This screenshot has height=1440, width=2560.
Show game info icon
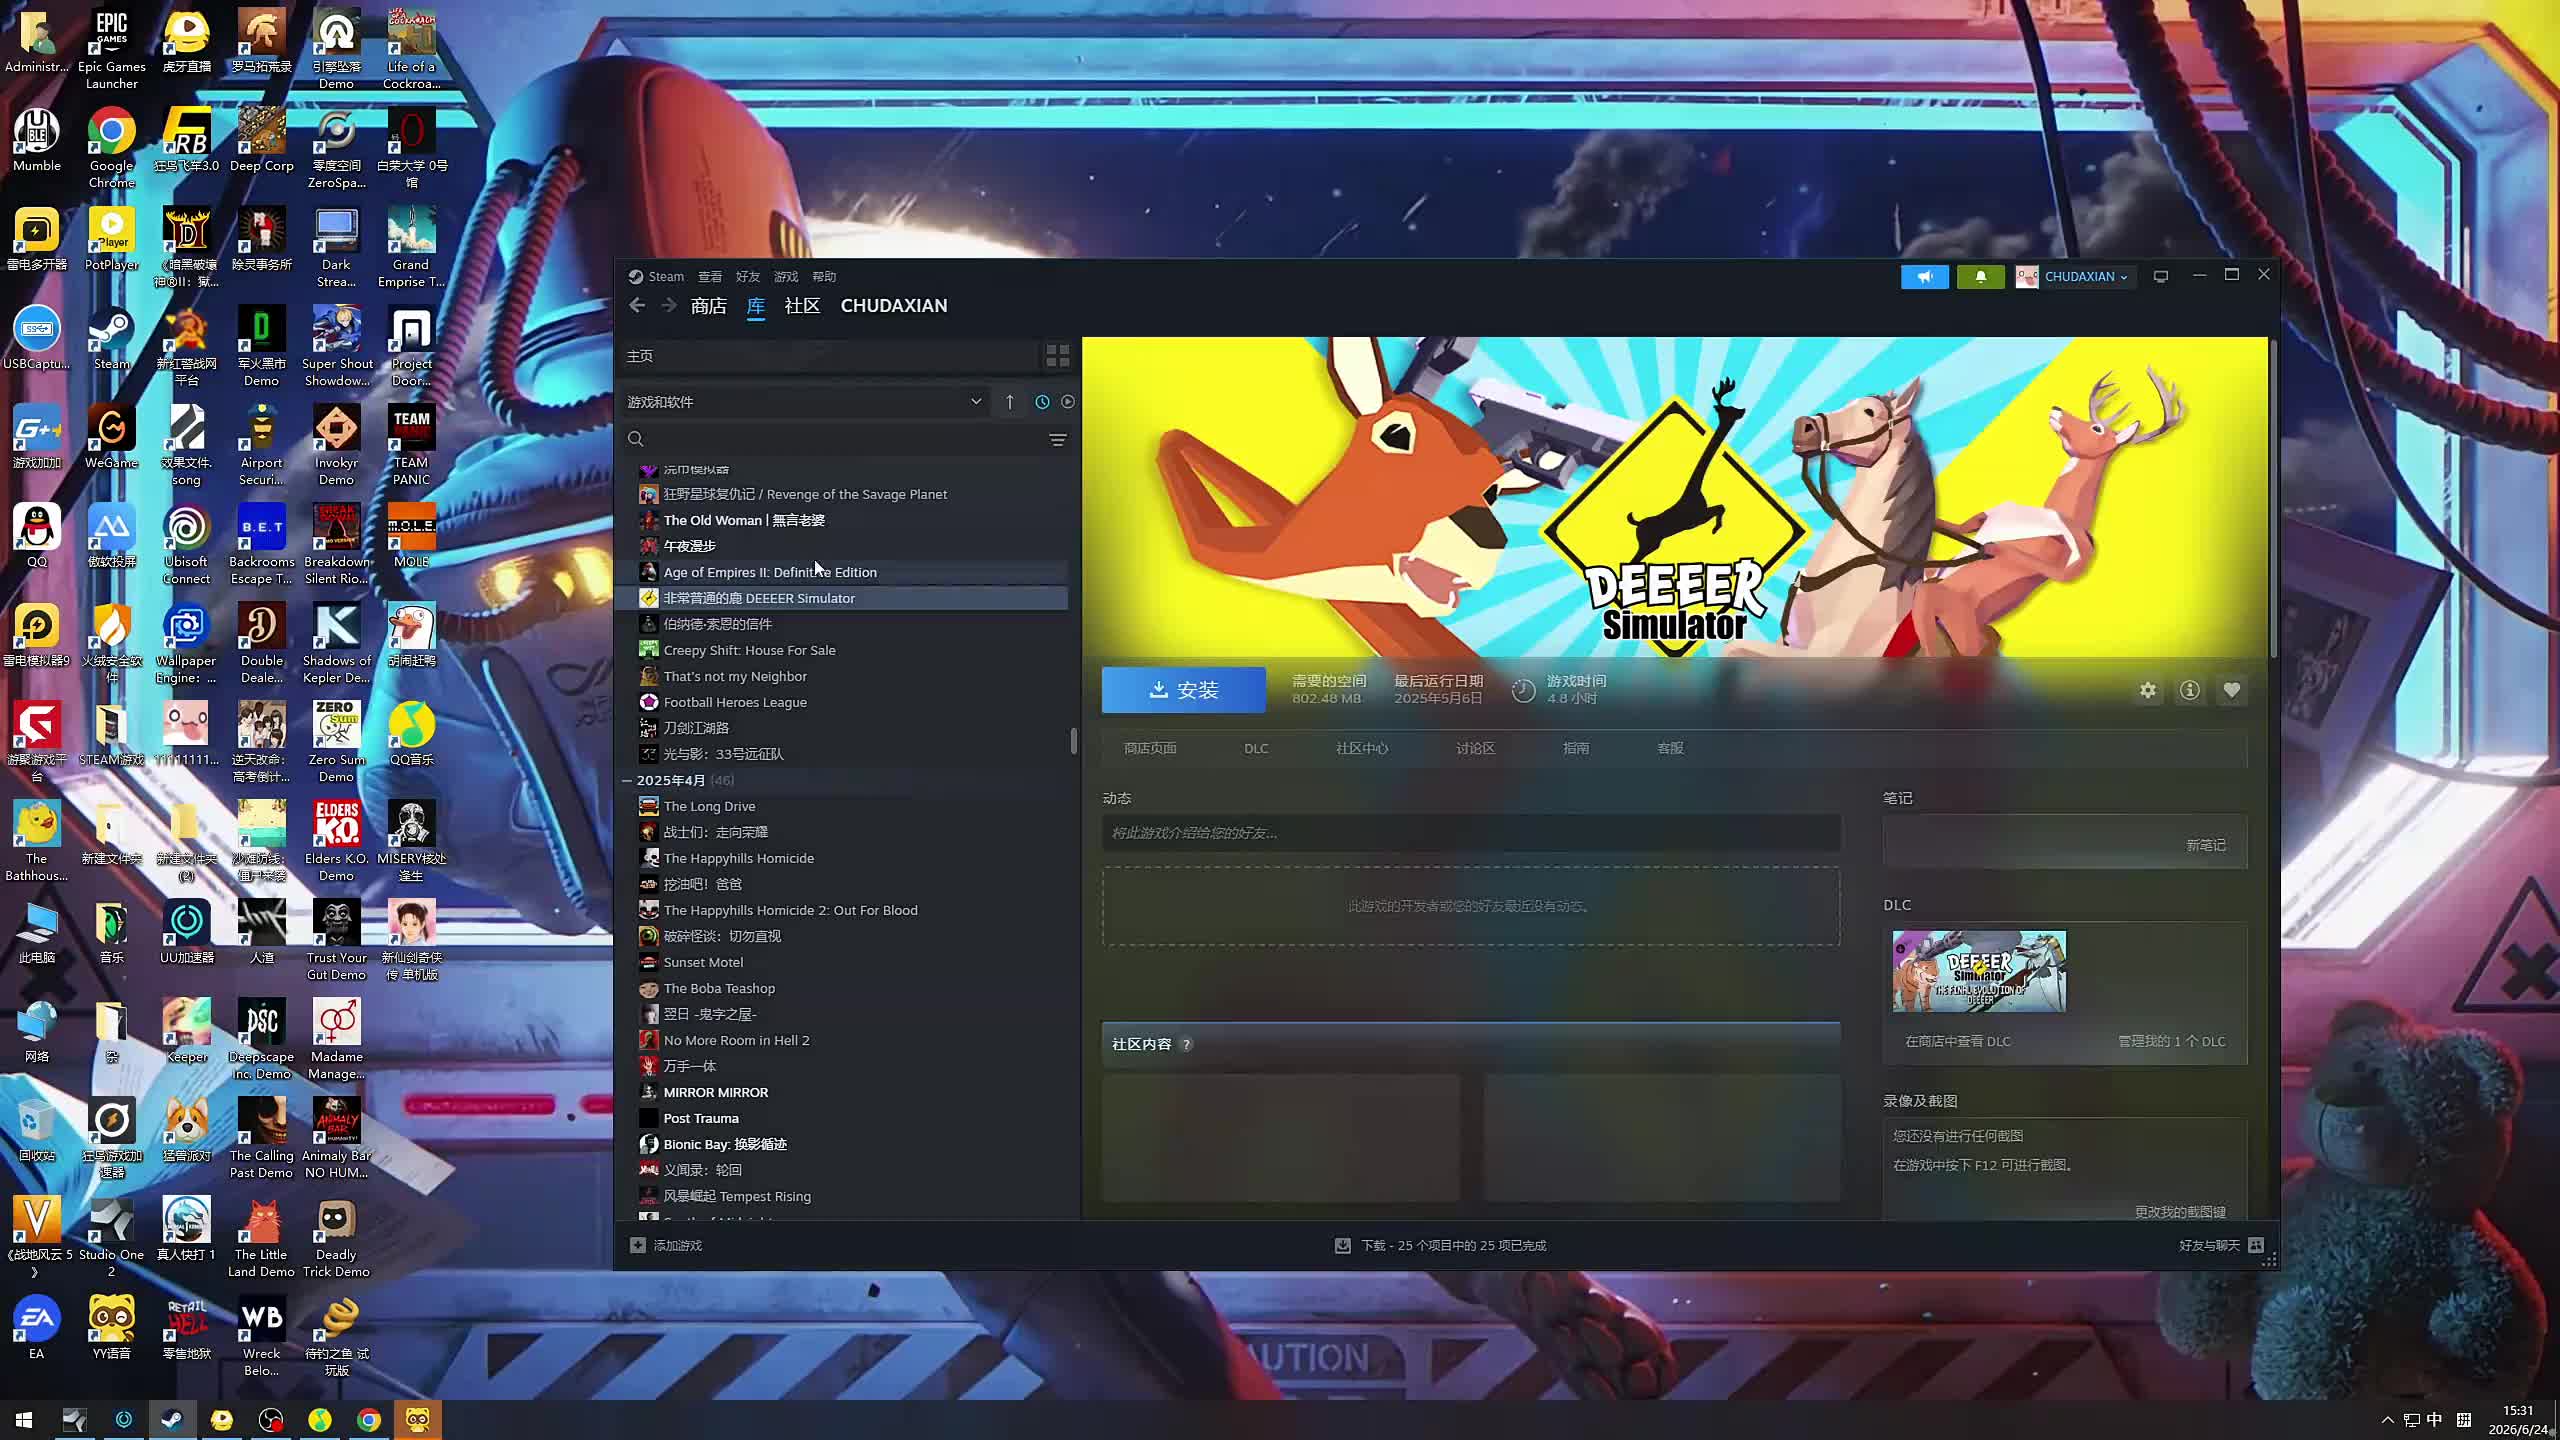[2190, 690]
